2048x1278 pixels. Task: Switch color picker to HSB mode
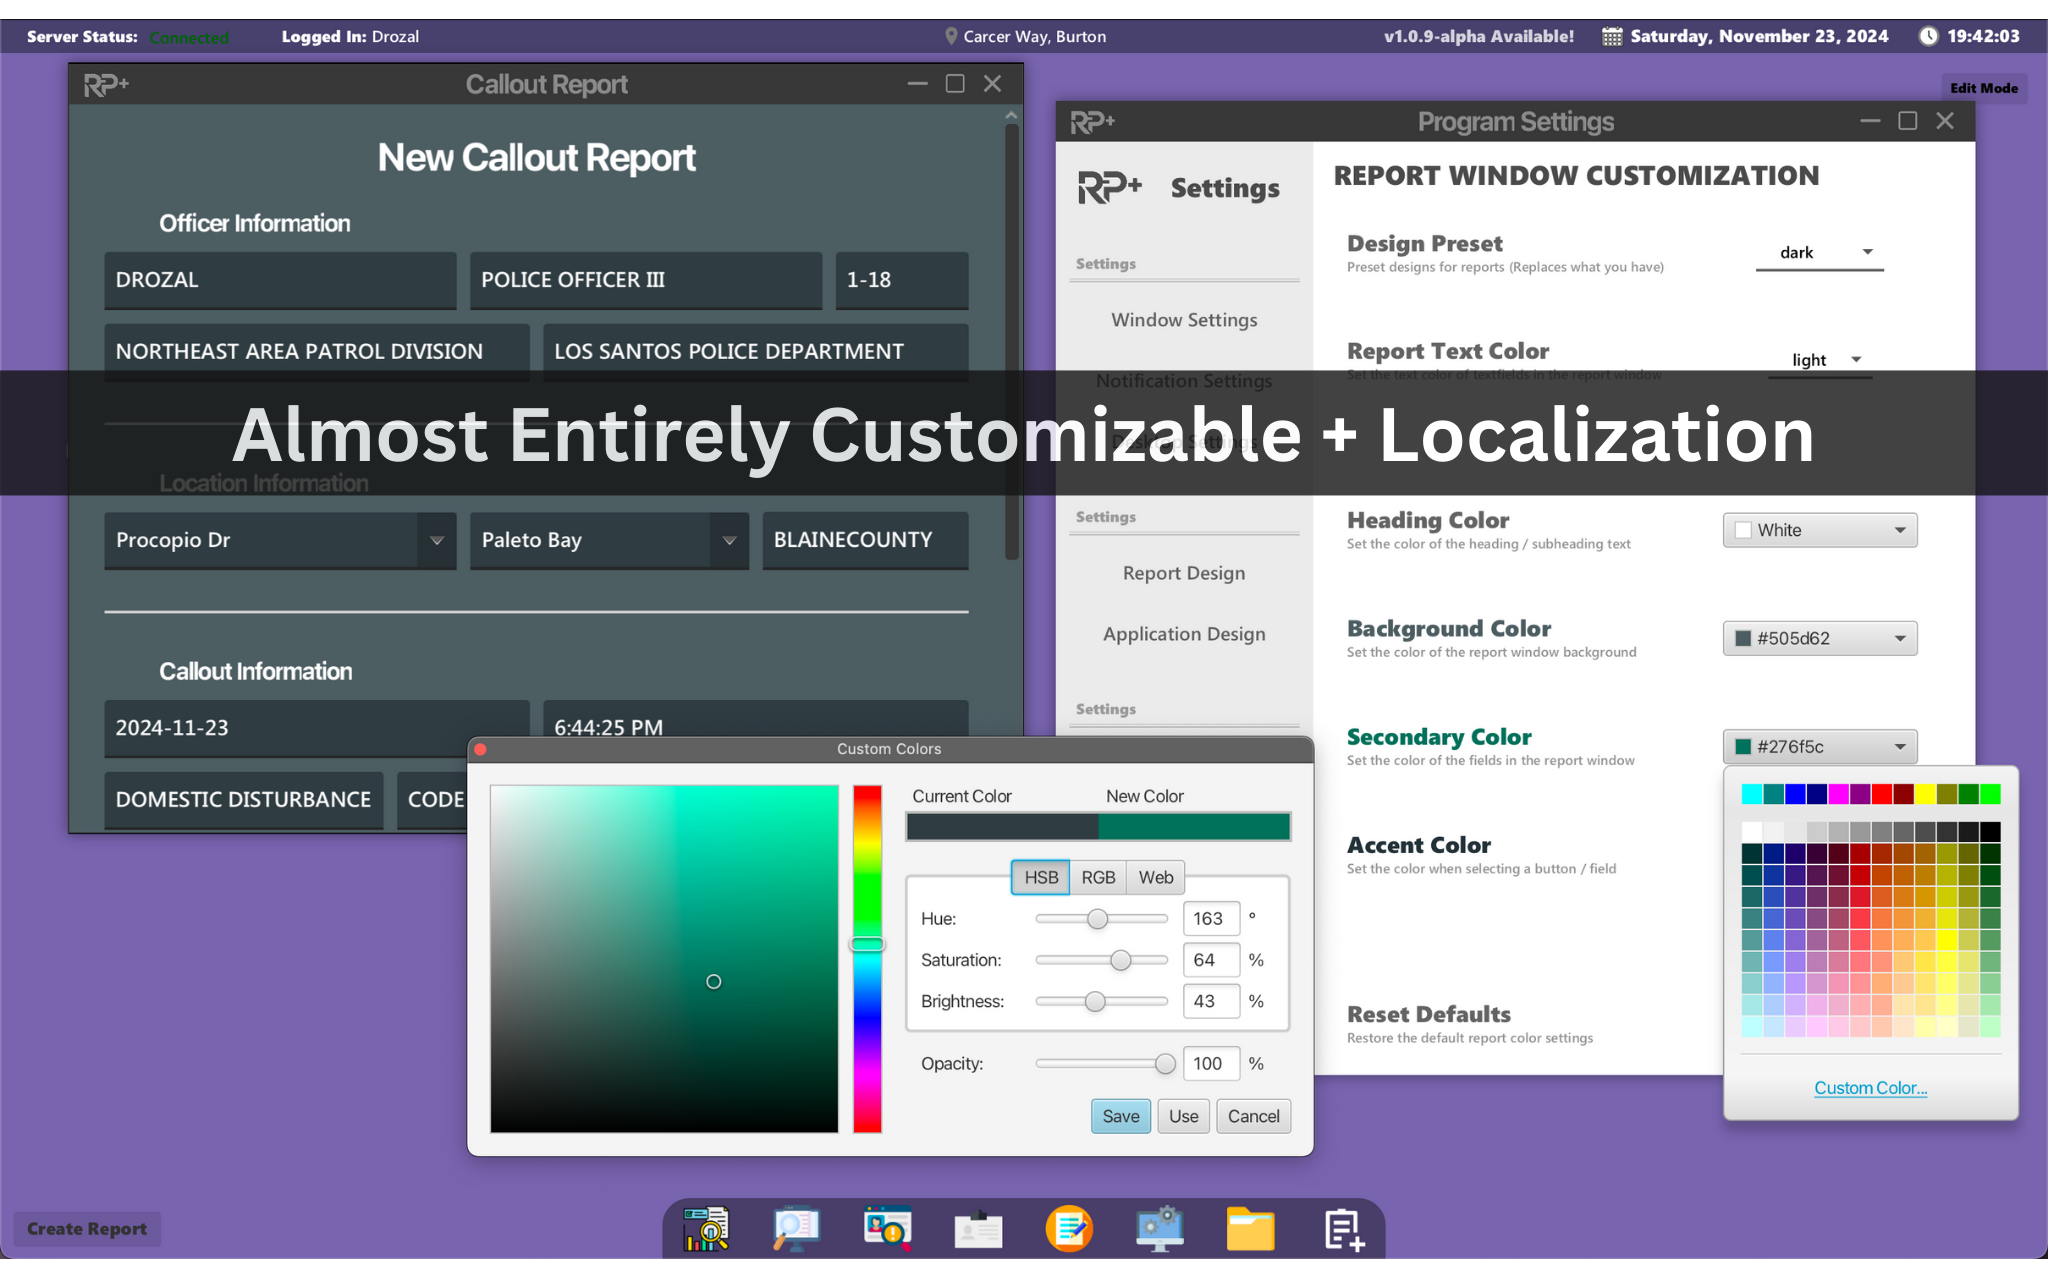click(x=1040, y=877)
